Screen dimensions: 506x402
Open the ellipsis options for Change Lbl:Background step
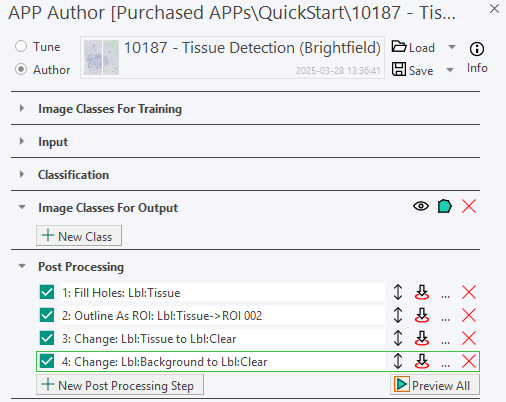(x=445, y=364)
